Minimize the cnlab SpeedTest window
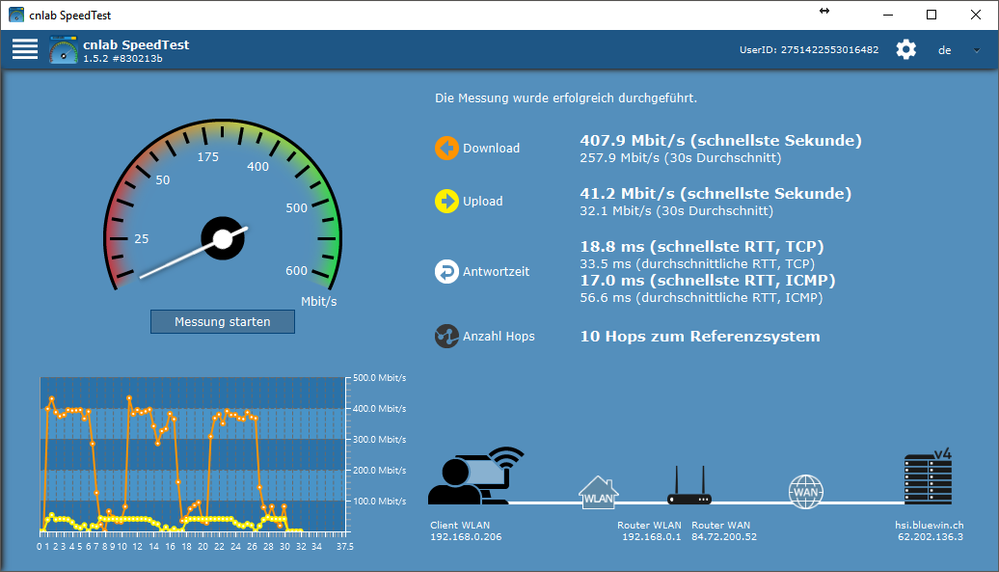999x572 pixels. tap(888, 15)
